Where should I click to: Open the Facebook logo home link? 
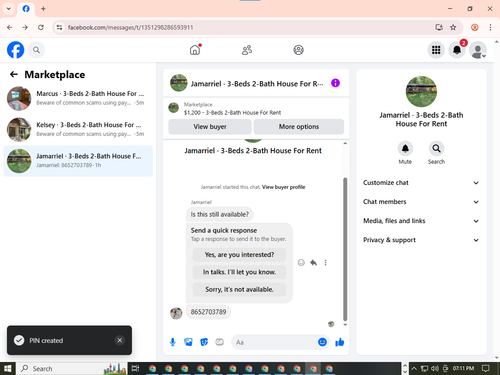(15, 50)
